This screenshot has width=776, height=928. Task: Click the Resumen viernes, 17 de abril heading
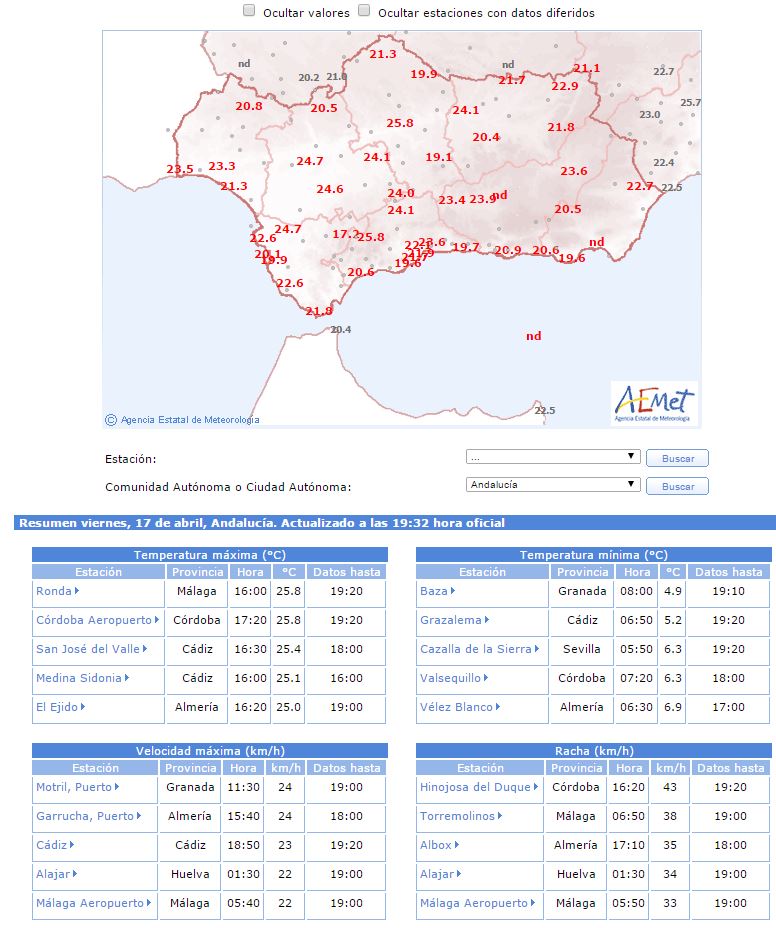coord(262,523)
